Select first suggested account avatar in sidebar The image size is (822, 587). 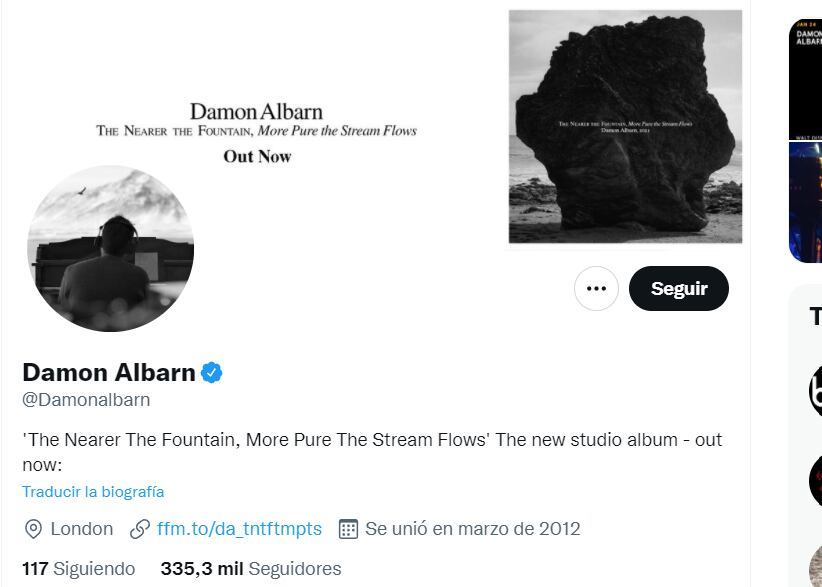(815, 390)
